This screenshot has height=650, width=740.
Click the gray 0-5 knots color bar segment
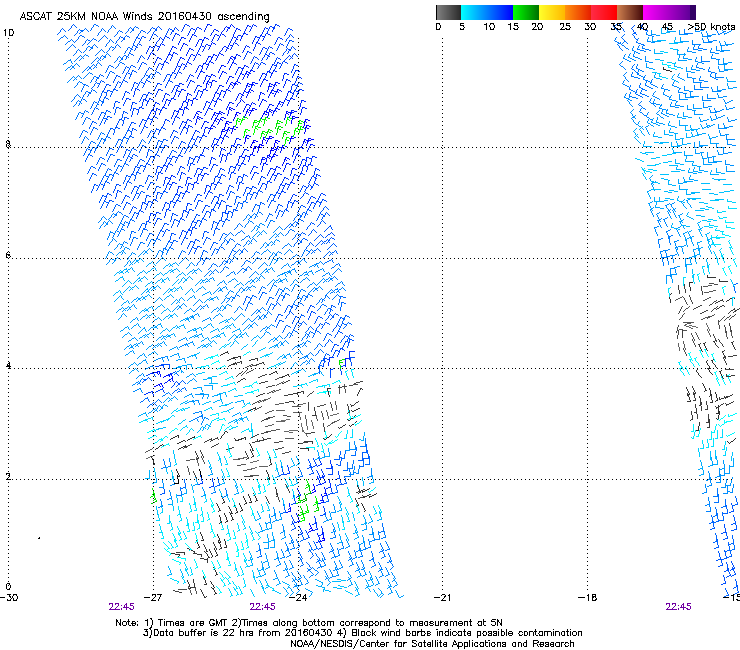coord(448,12)
